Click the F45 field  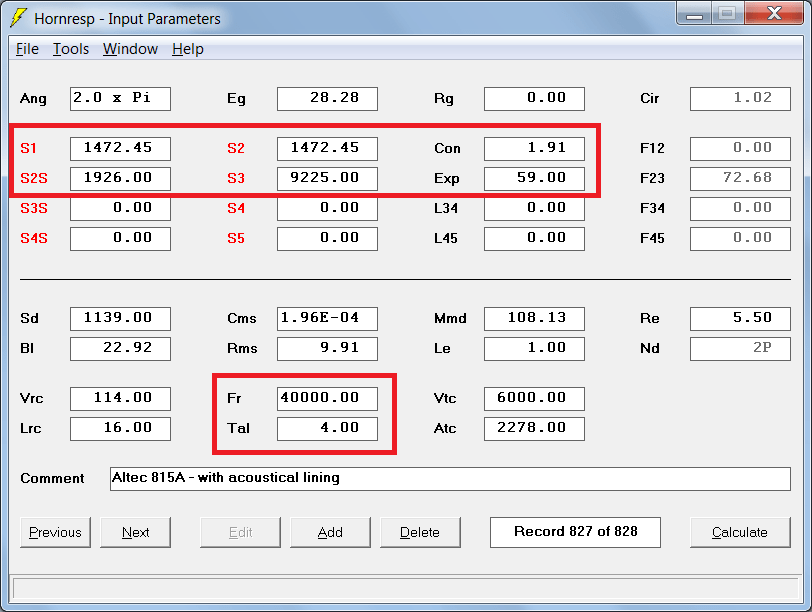click(740, 239)
